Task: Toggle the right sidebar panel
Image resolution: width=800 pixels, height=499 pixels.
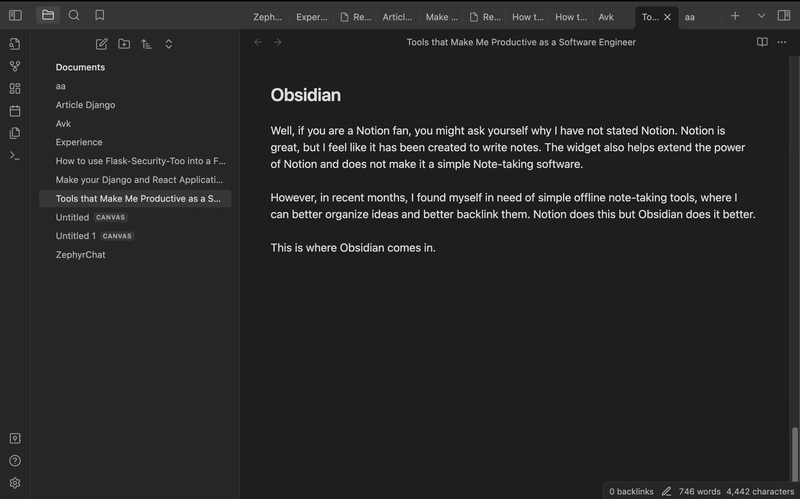Action: [784, 15]
